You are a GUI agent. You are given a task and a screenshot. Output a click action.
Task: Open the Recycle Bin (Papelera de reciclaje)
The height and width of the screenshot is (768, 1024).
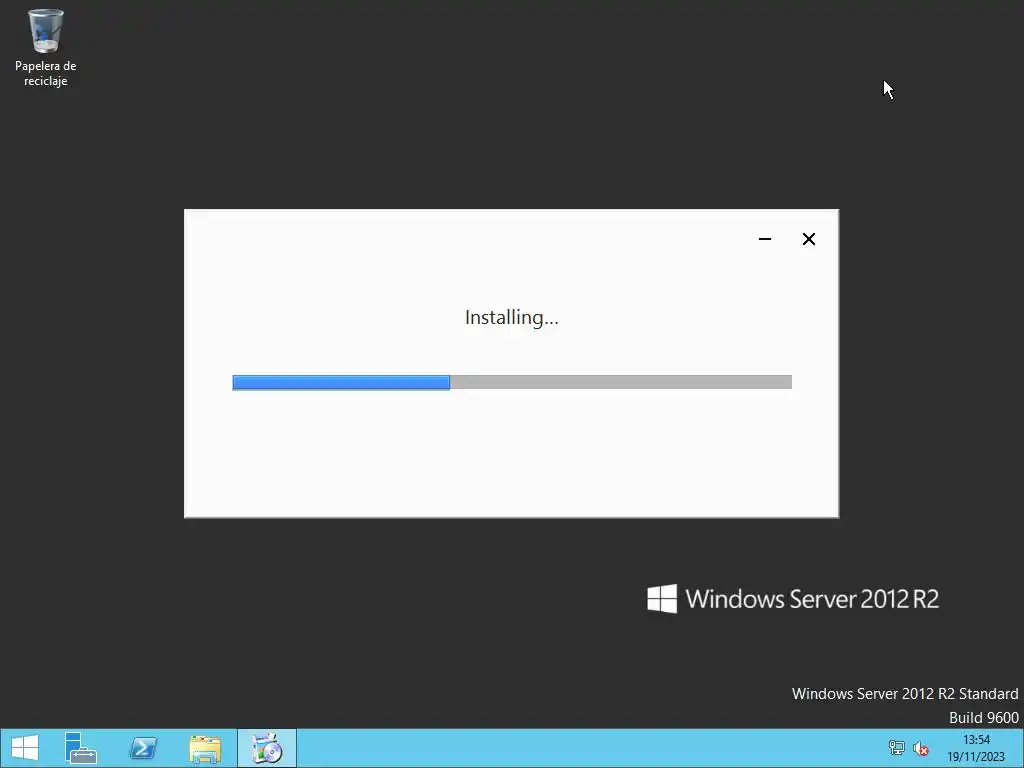pos(46,47)
